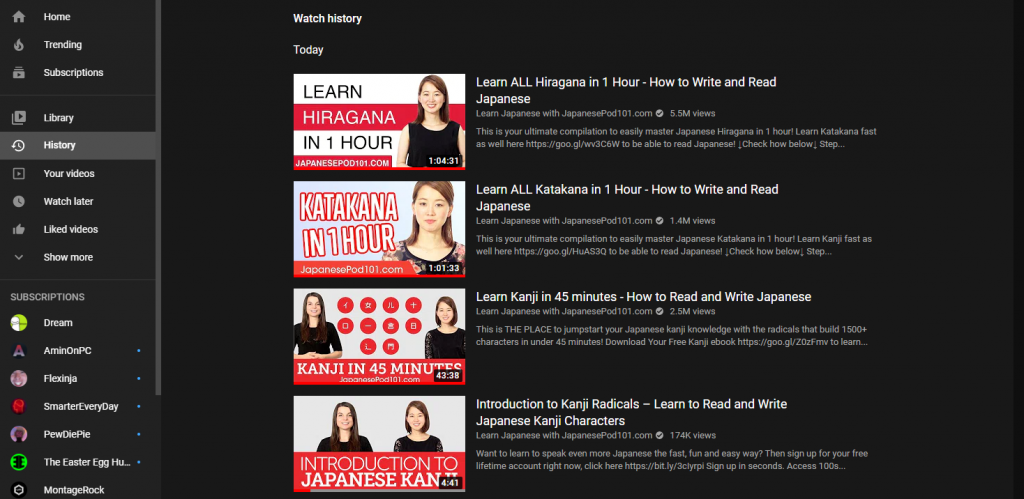The image size is (1024, 499).
Task: Open the SmarterEveryDay subscription name
Action: coord(81,406)
